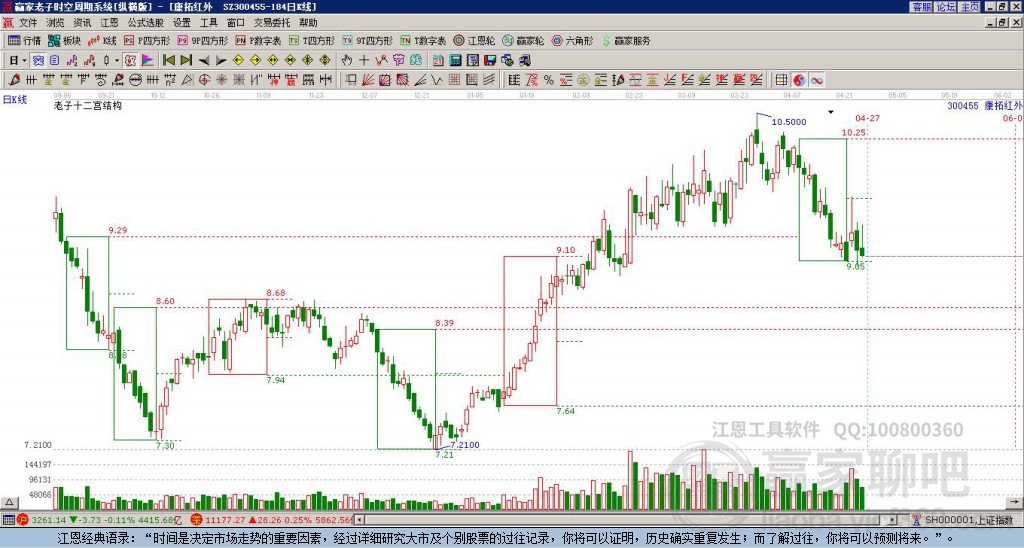Expand the candlestick style dropdown arrow
The image size is (1024, 548).
tap(117, 61)
